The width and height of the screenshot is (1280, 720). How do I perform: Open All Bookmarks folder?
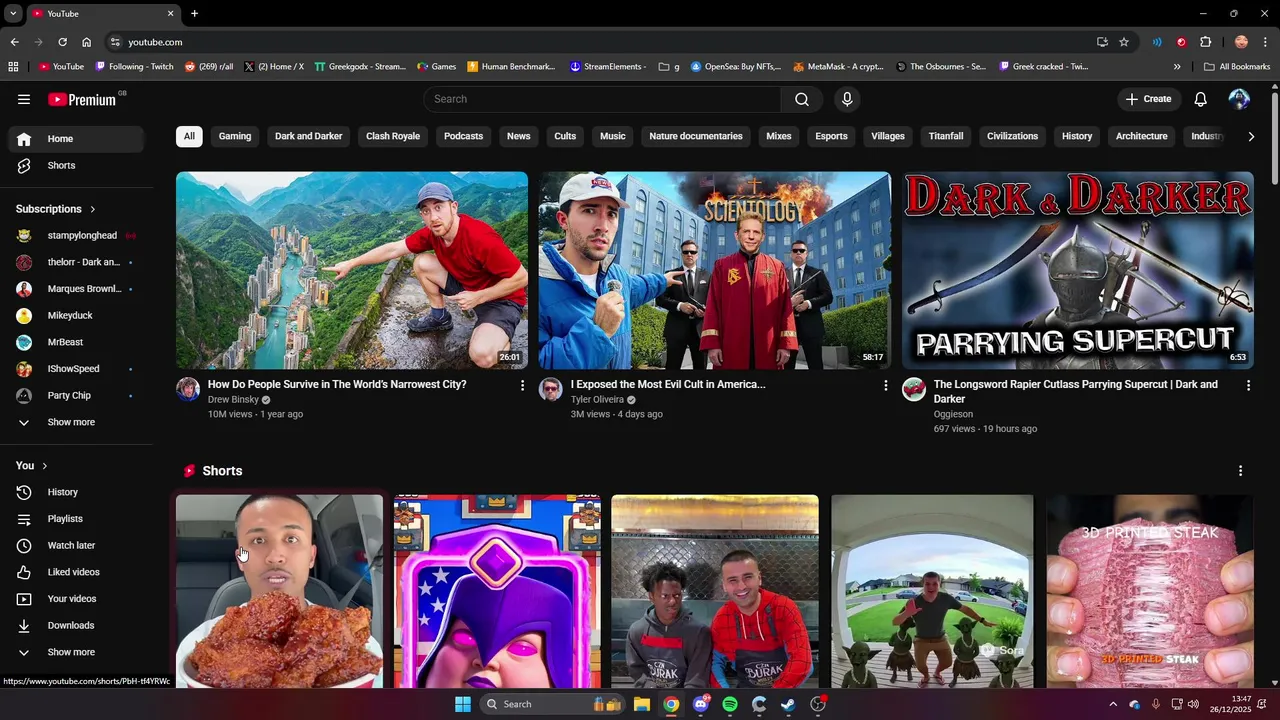pos(1237,67)
